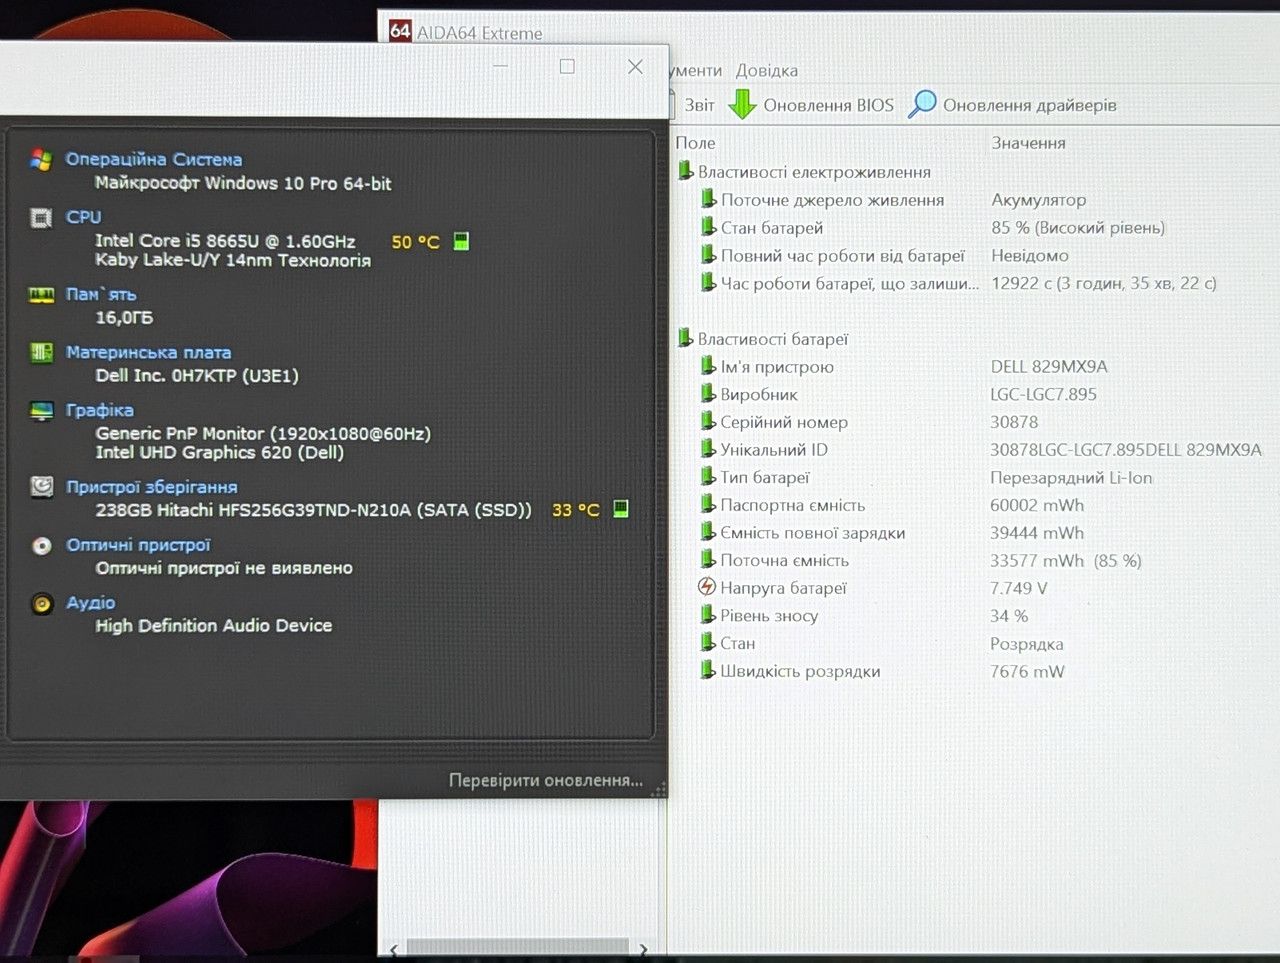Click battery icon beside Тип батареї
1280x963 pixels.
point(708,477)
